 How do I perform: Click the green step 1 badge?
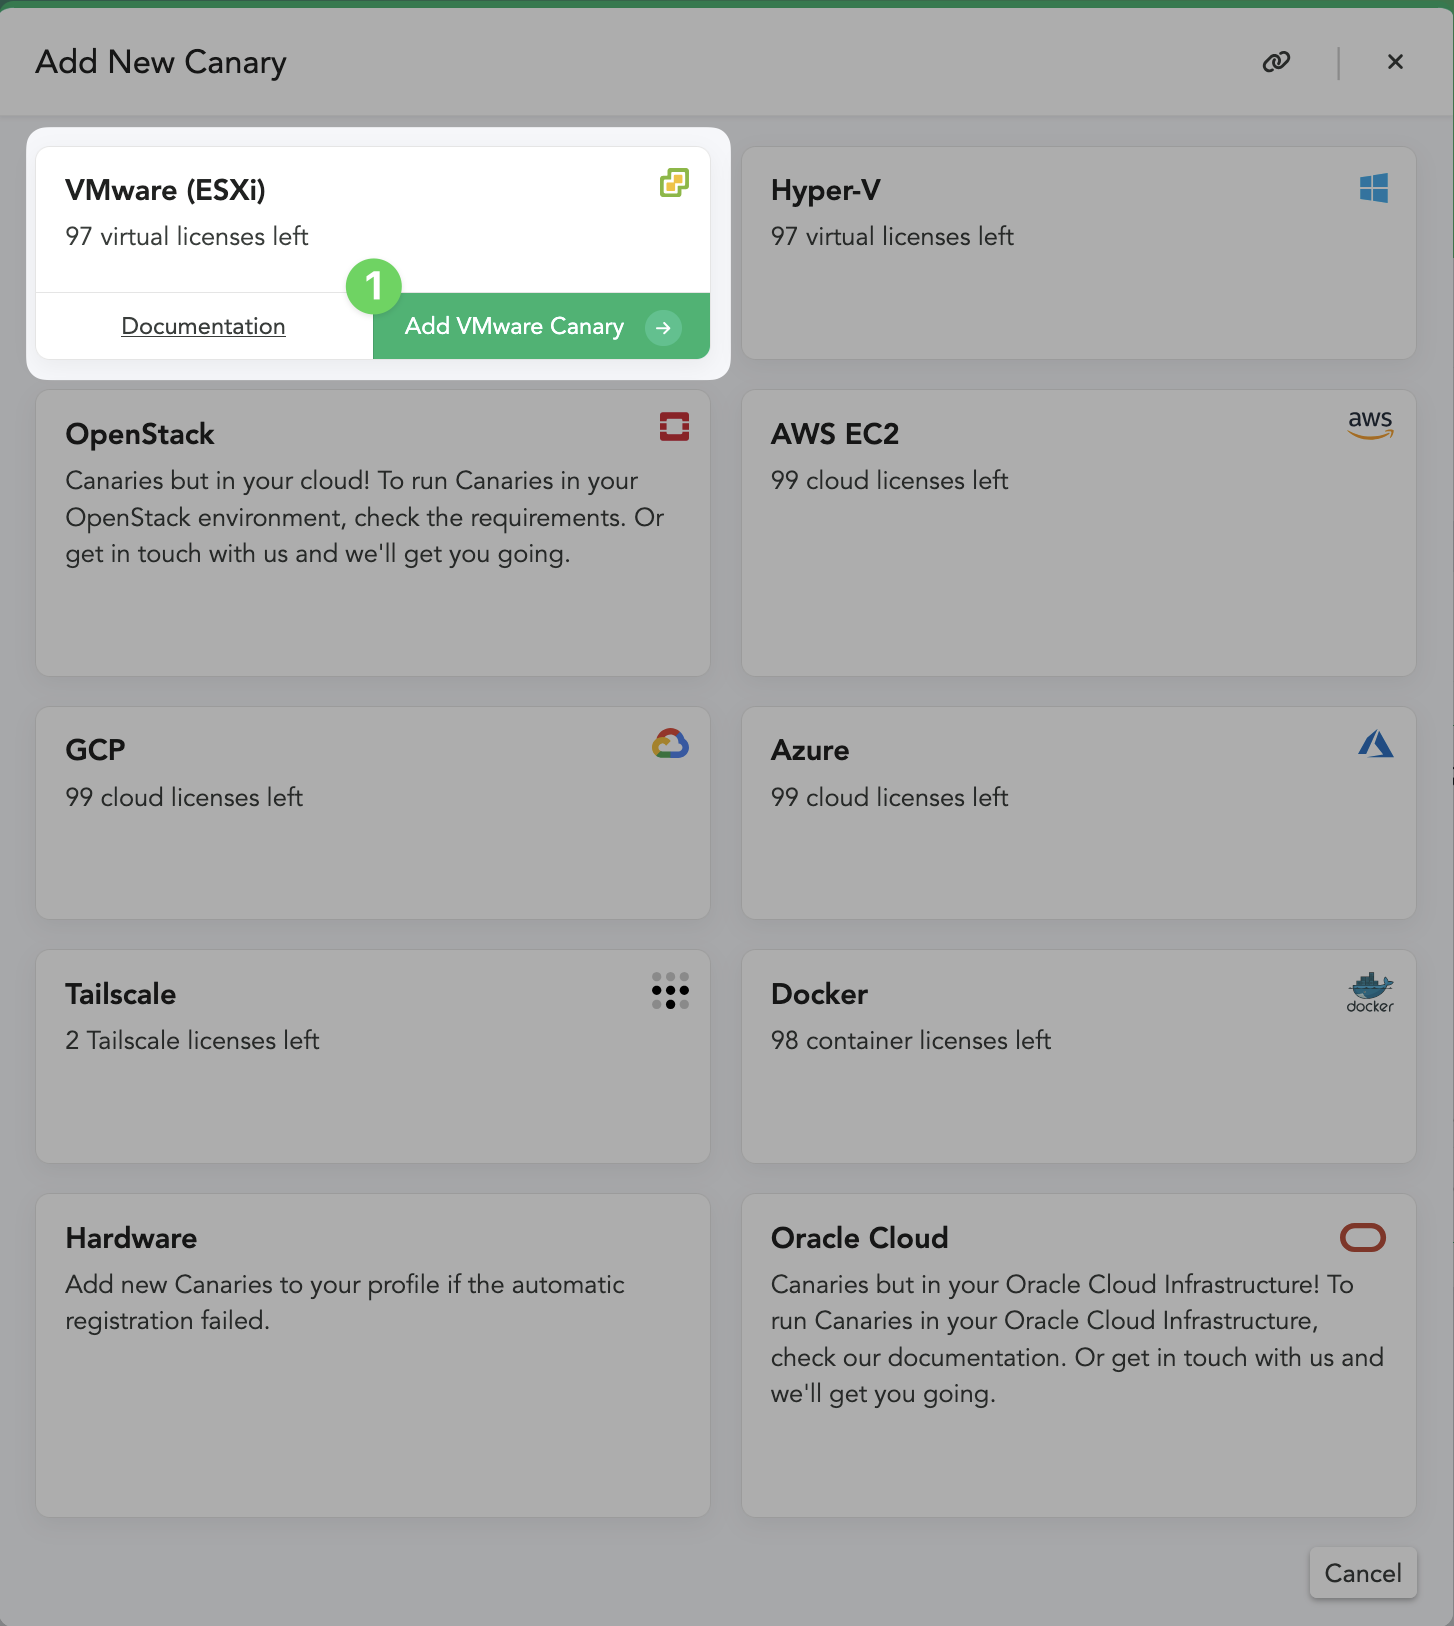click(x=374, y=287)
